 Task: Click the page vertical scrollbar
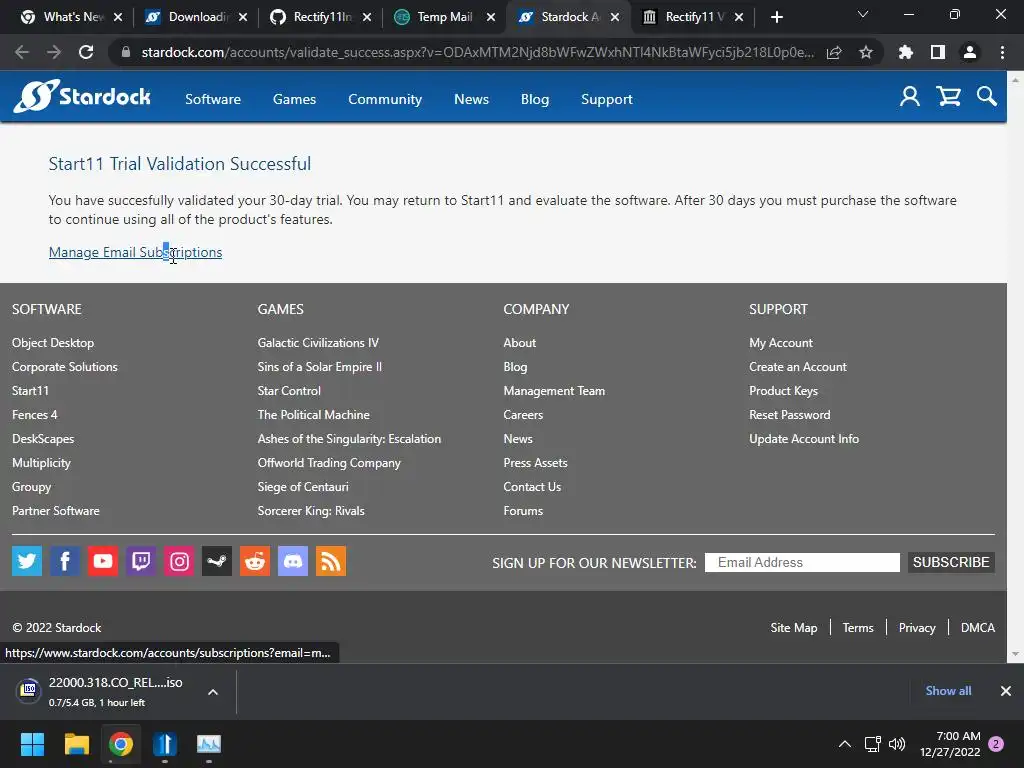point(1015,366)
